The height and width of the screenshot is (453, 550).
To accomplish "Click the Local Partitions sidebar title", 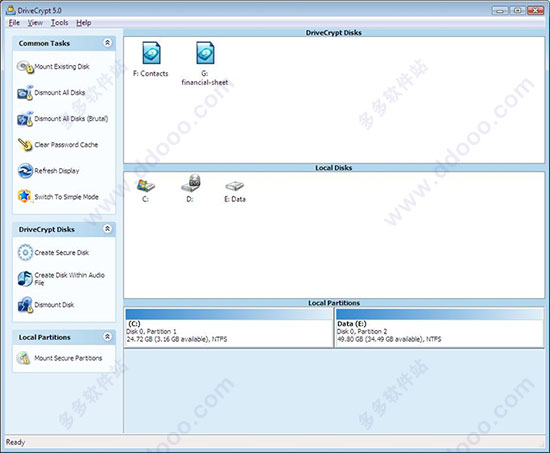I will (x=45, y=337).
